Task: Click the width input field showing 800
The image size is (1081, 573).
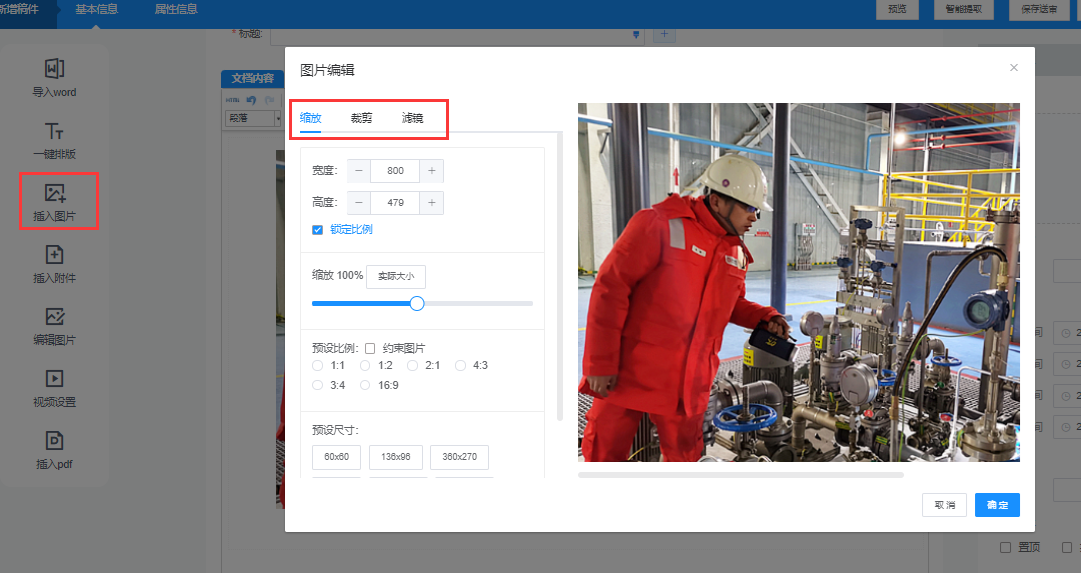Action: [x=395, y=171]
